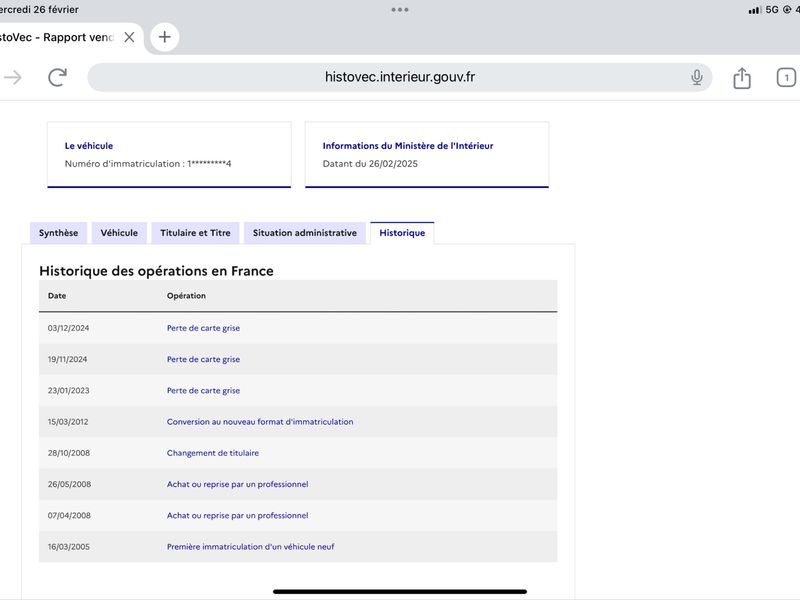The width and height of the screenshot is (800, 600).
Task: Click Conversion au nouveau format d'immatriculation
Action: click(x=260, y=422)
